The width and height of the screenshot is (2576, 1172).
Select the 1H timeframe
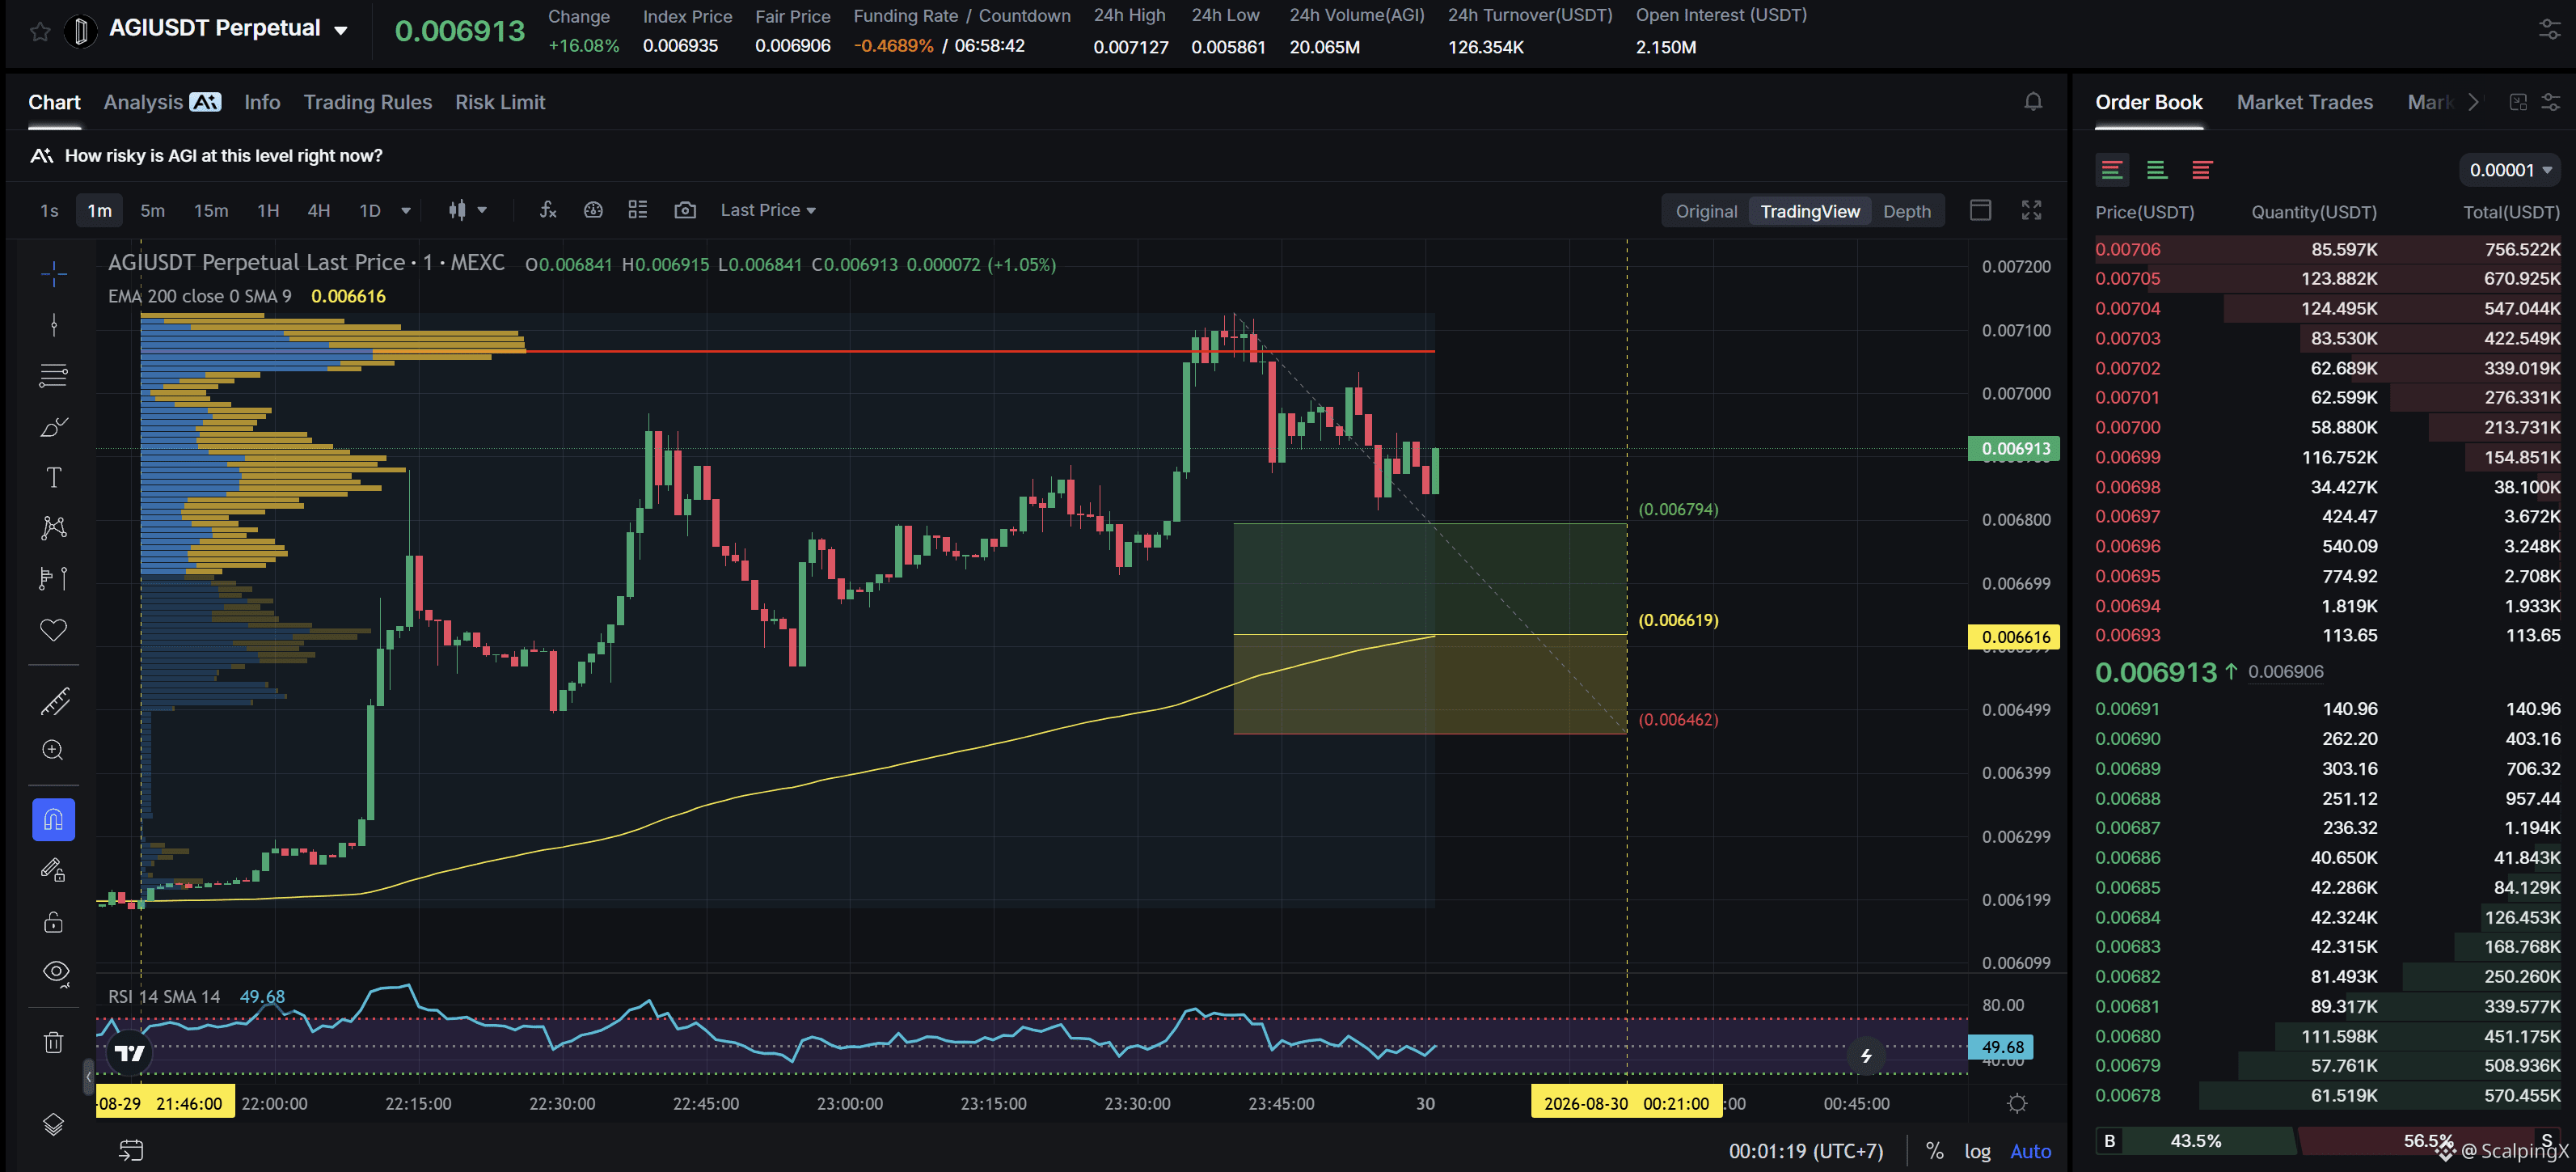click(x=268, y=210)
